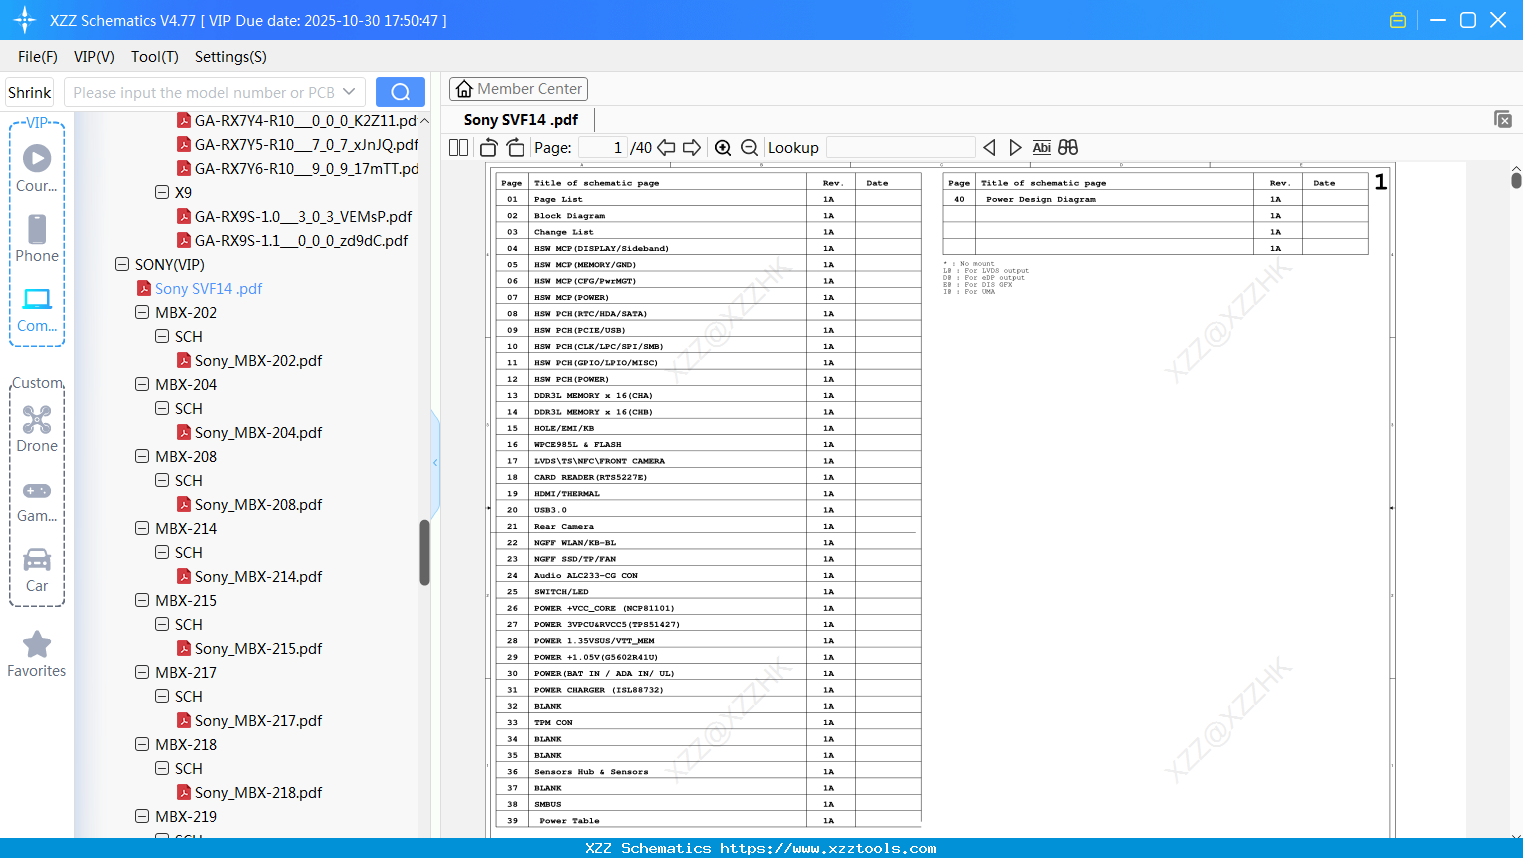Rotate the page clockwise
The width and height of the screenshot is (1523, 858).
coord(516,148)
